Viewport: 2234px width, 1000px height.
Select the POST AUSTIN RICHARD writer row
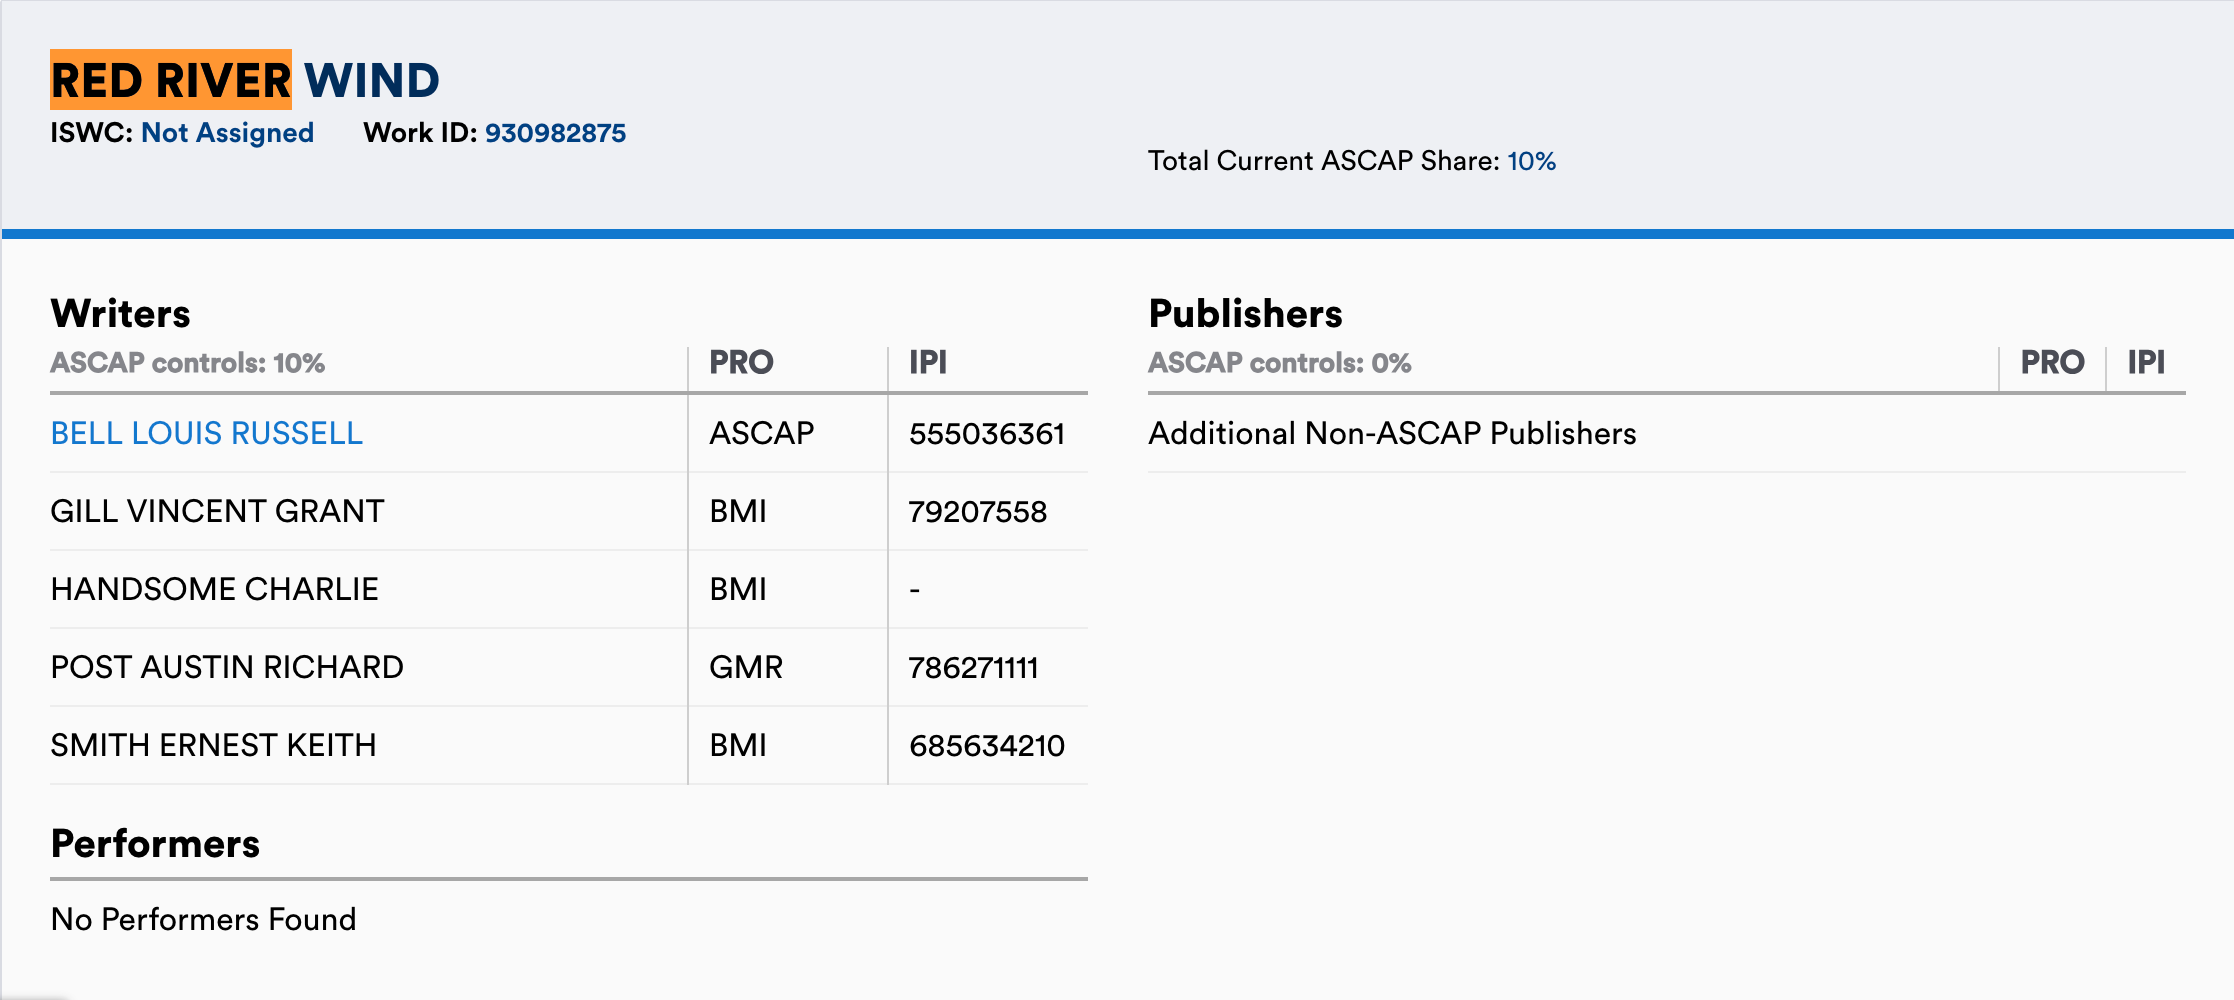click(x=227, y=666)
